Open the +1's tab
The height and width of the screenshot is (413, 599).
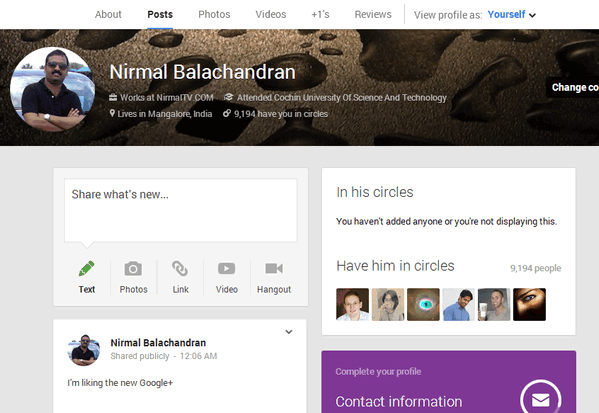point(320,15)
